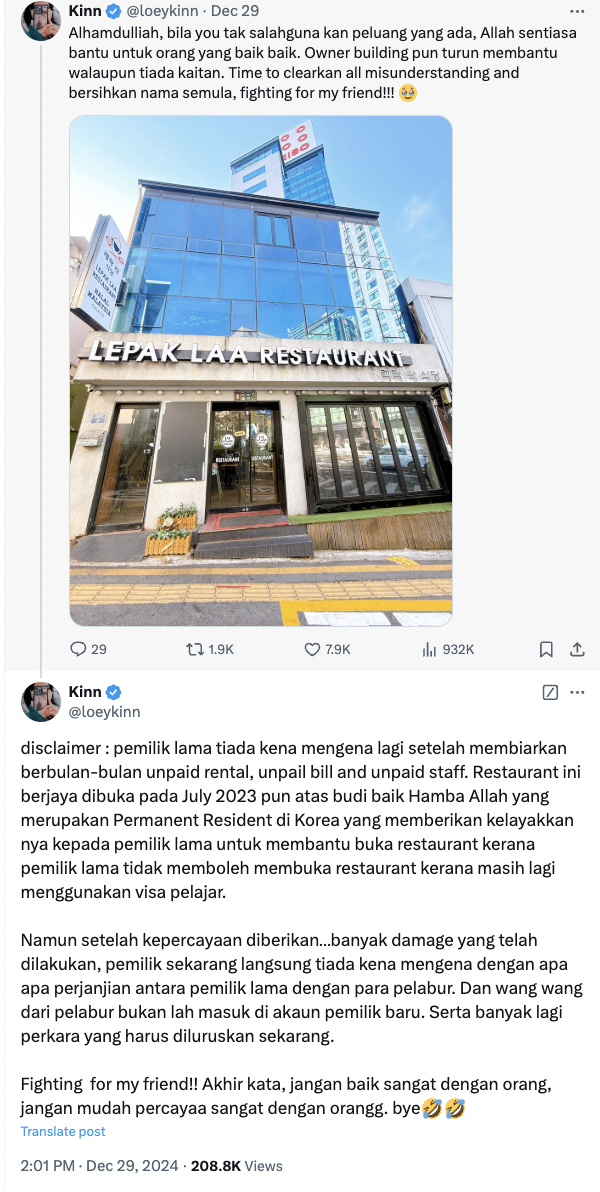Image resolution: width=600 pixels, height=1192 pixels.
Task: Click the verified badge next to top Kinn name
Action: pyautogui.click(x=113, y=11)
